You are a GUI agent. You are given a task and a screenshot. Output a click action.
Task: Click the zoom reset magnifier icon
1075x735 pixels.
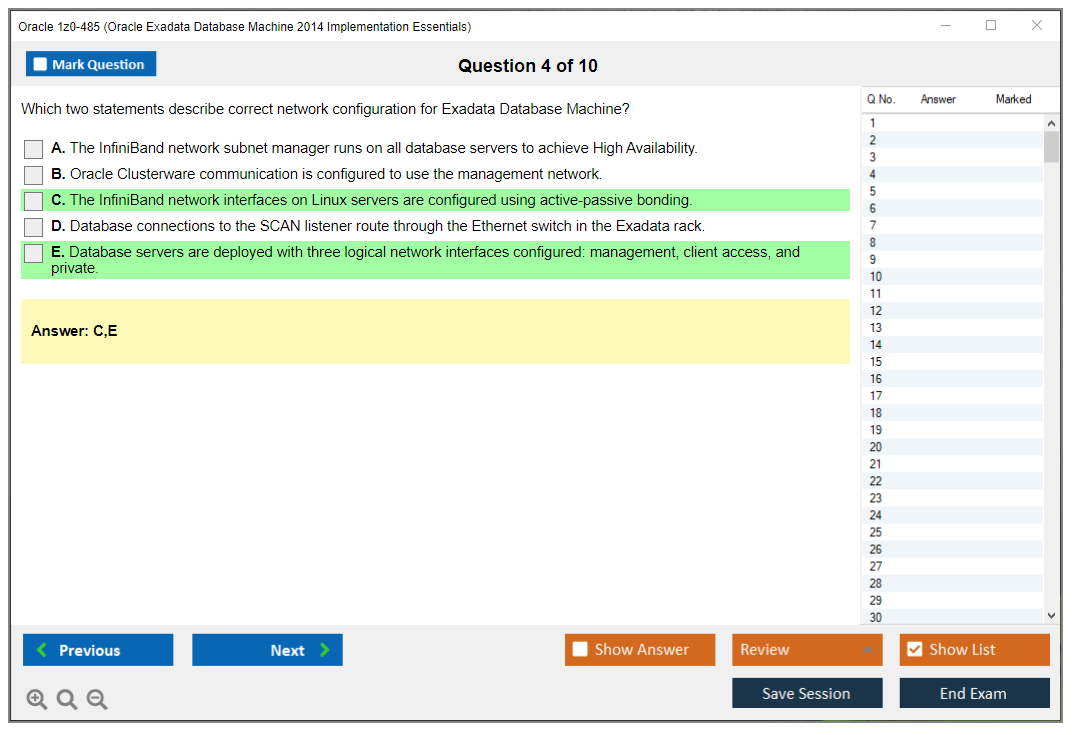click(x=67, y=700)
